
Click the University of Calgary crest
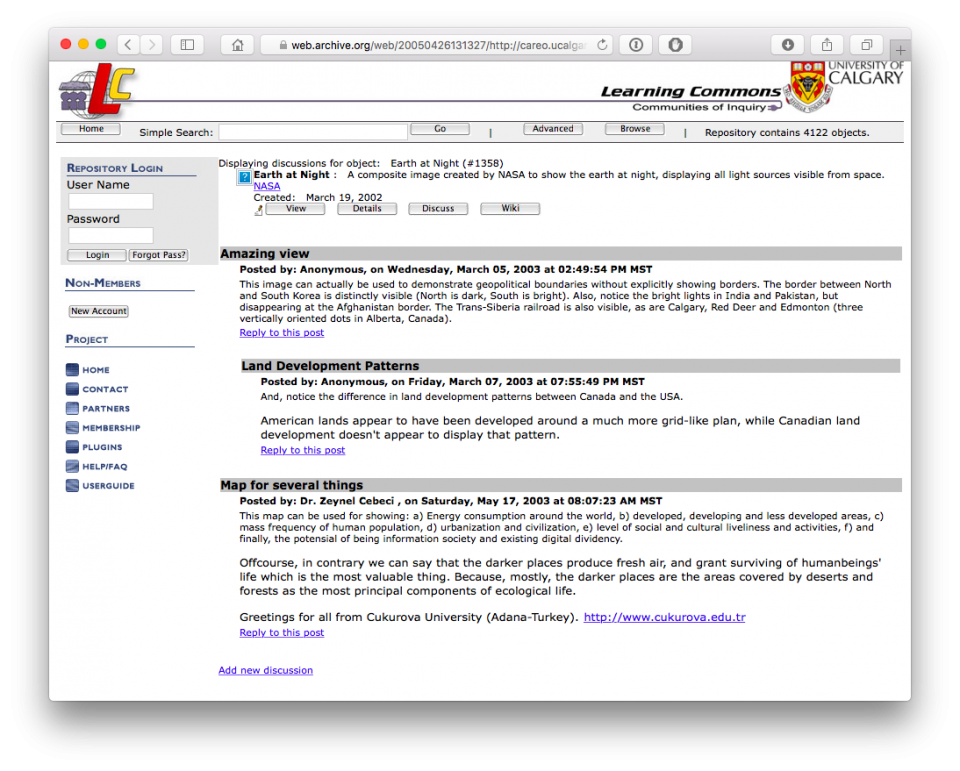point(806,86)
